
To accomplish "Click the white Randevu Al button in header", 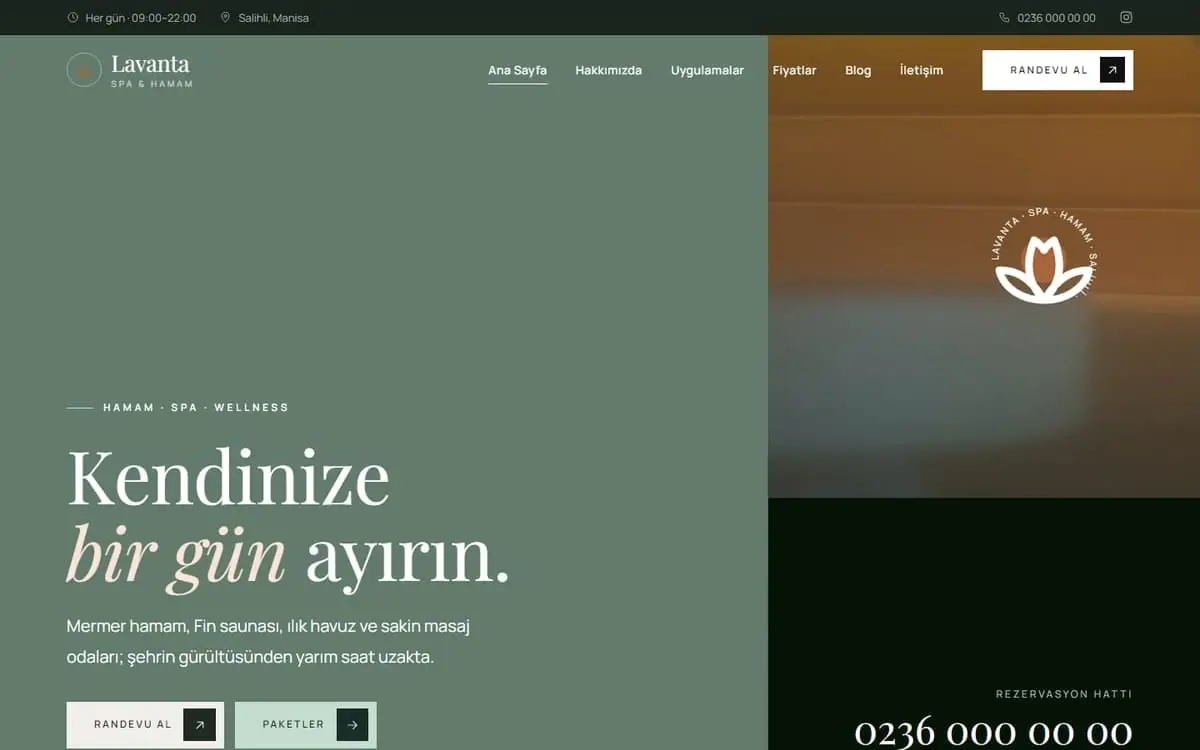I will click(x=1058, y=70).
